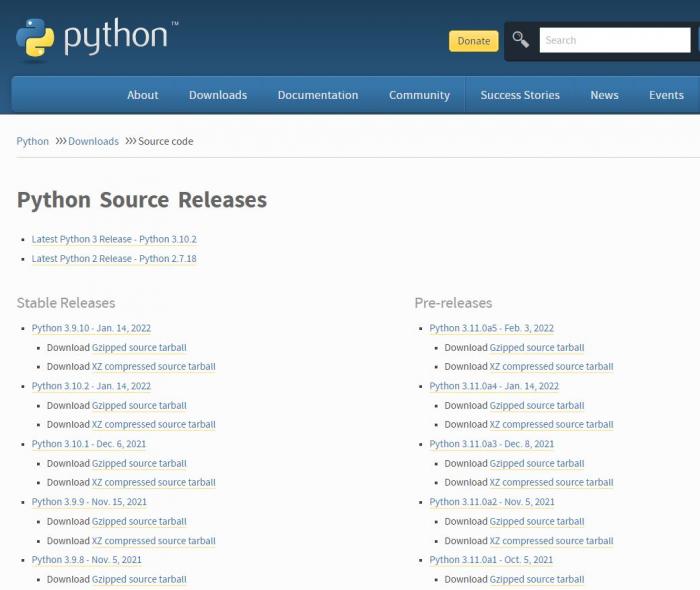Click the Source code breadcrumb text
Viewport: 700px width, 590px height.
coord(166,141)
